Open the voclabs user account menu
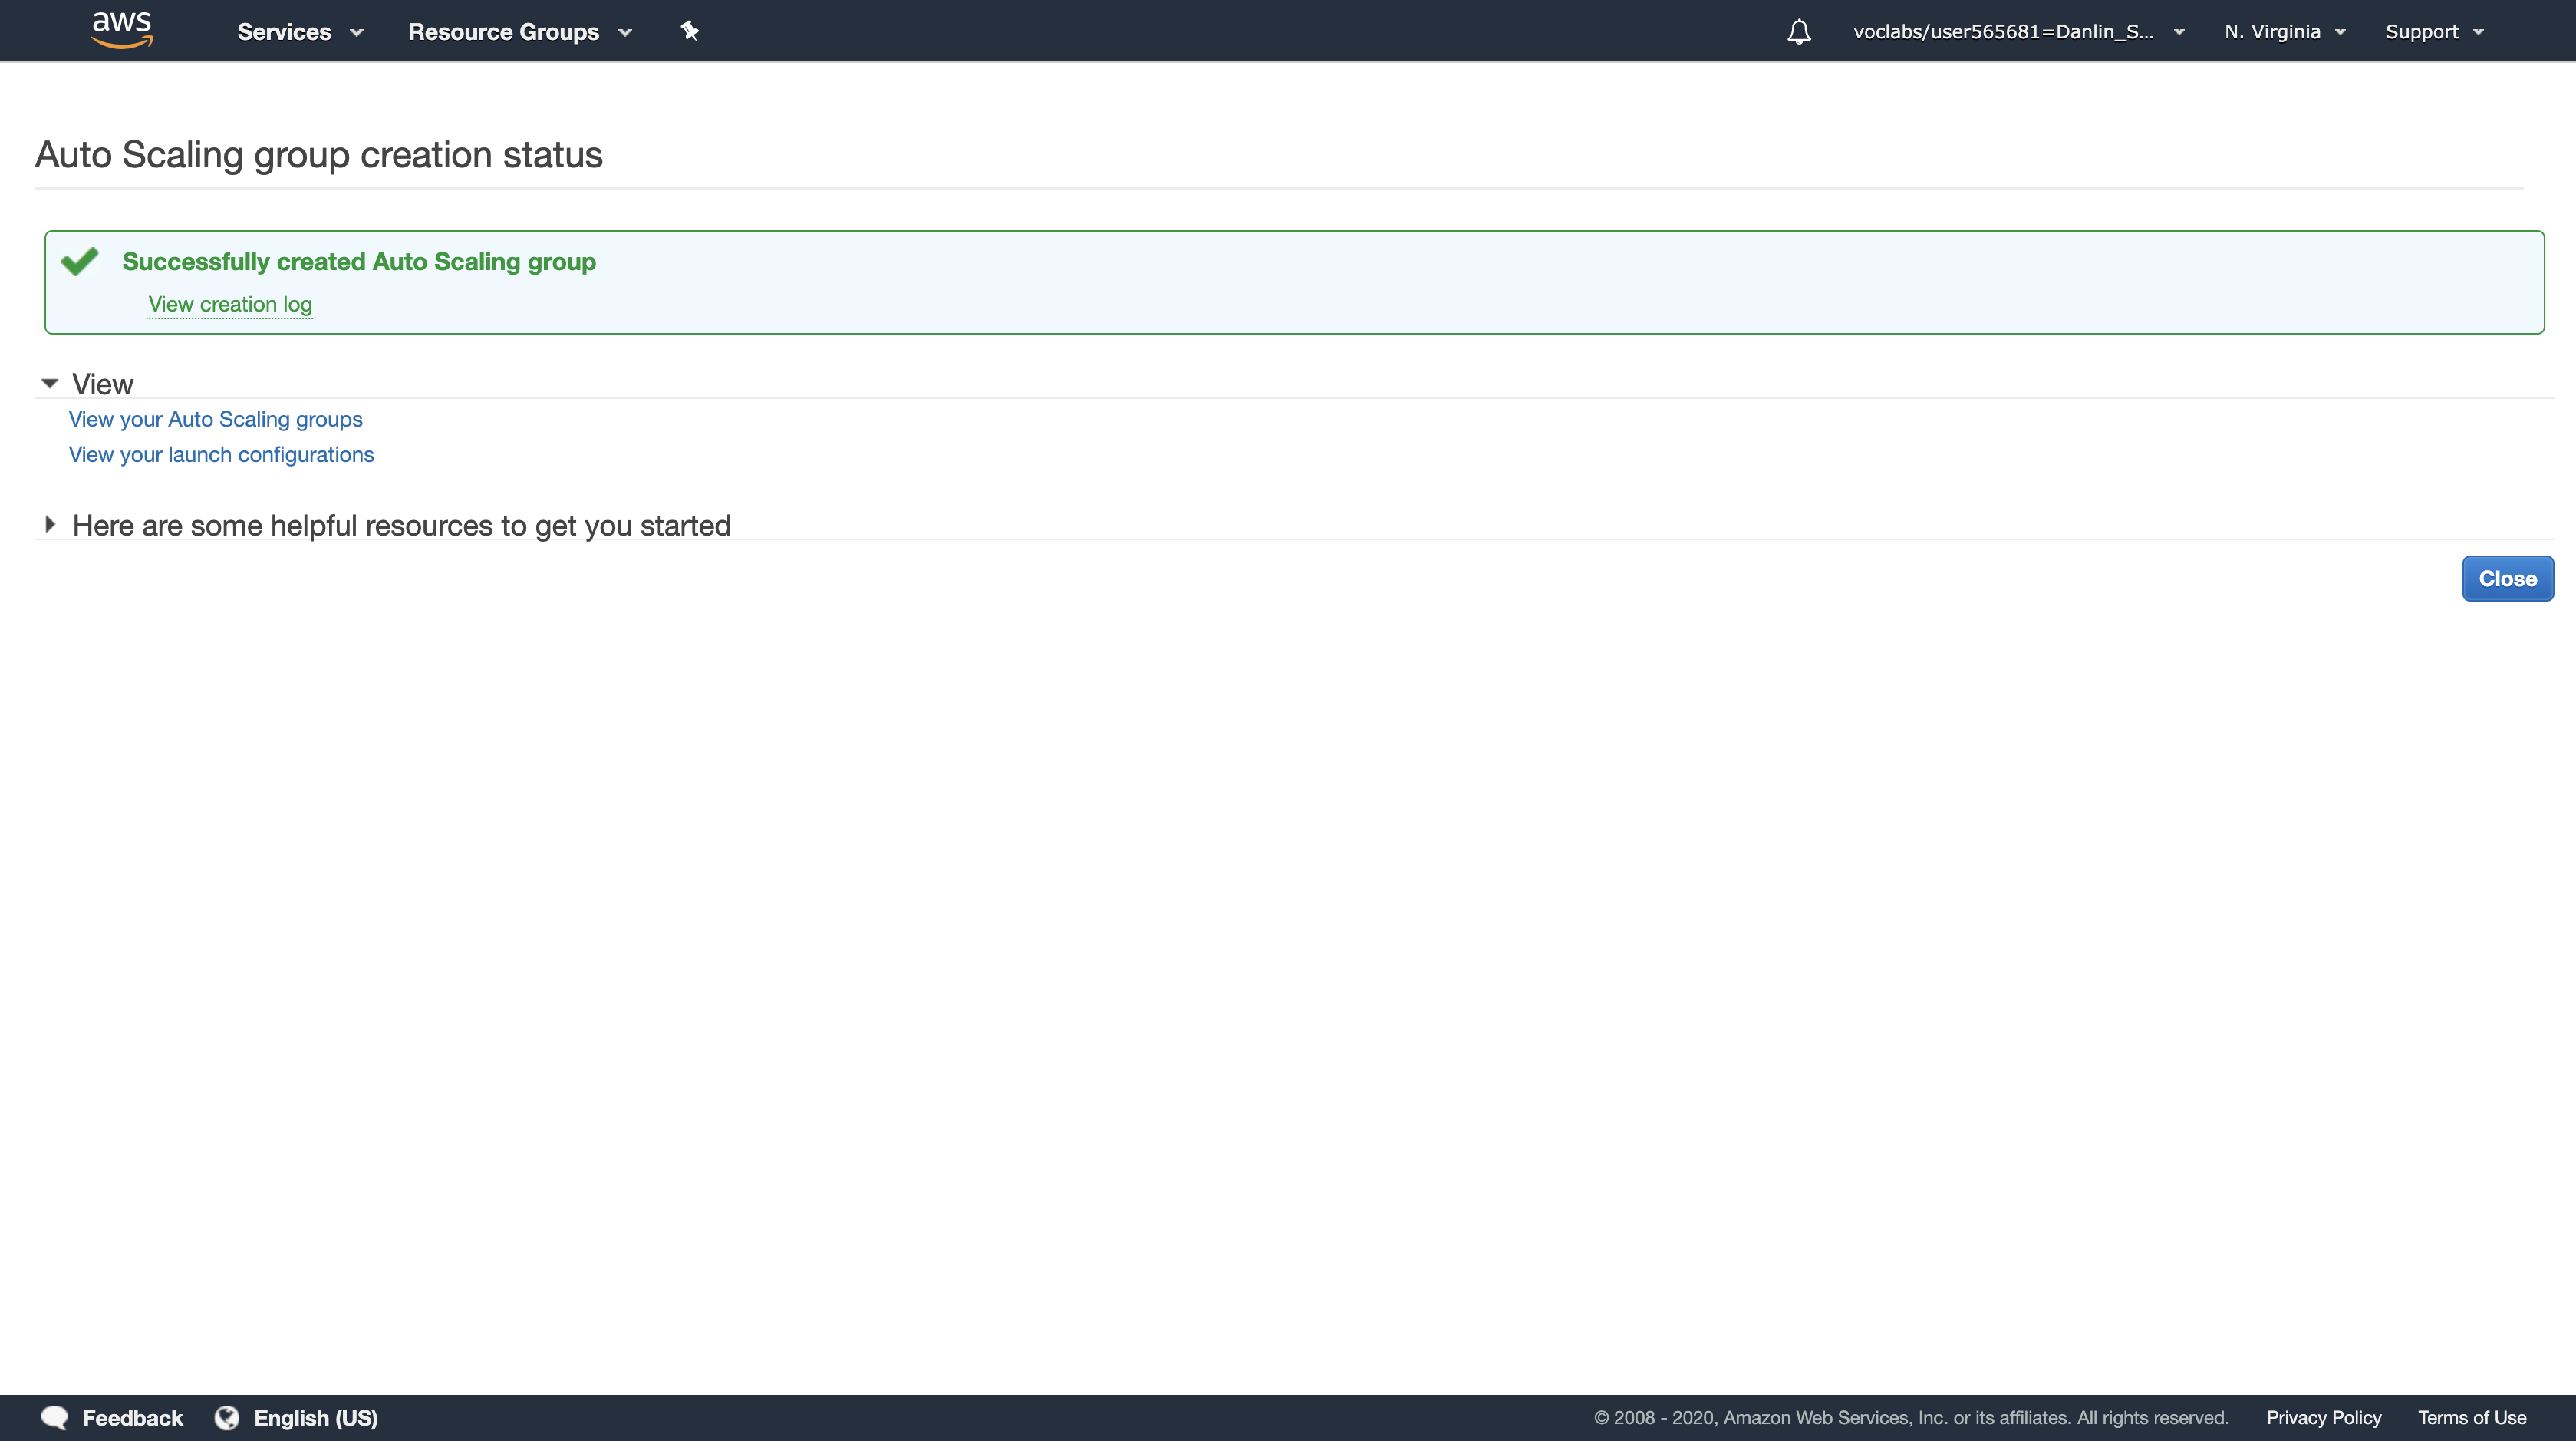 2017,32
